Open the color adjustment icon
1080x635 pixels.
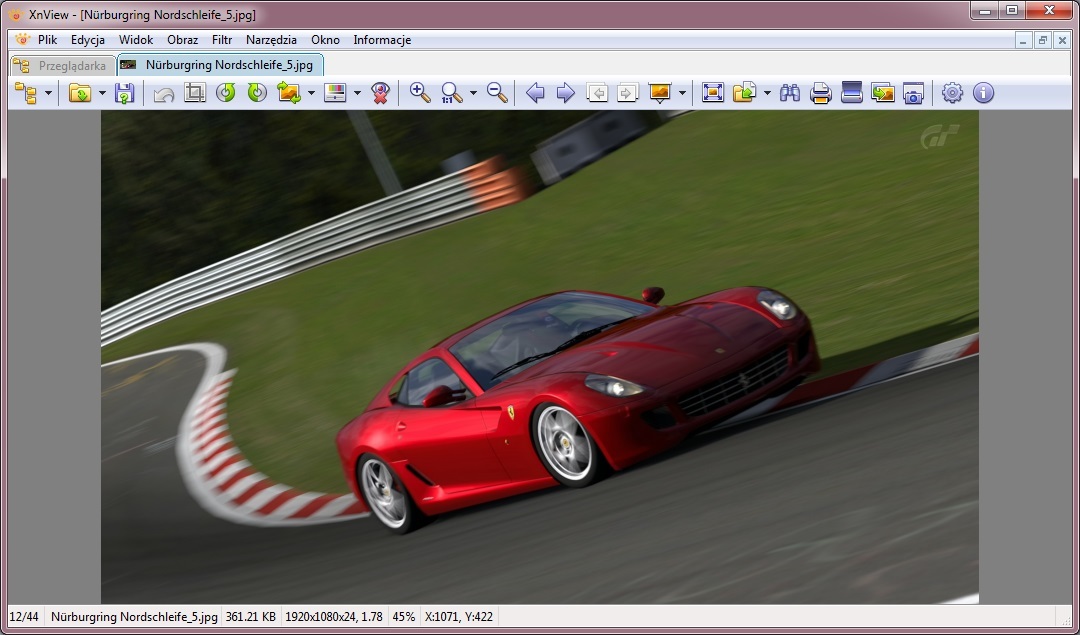pyautogui.click(x=335, y=92)
